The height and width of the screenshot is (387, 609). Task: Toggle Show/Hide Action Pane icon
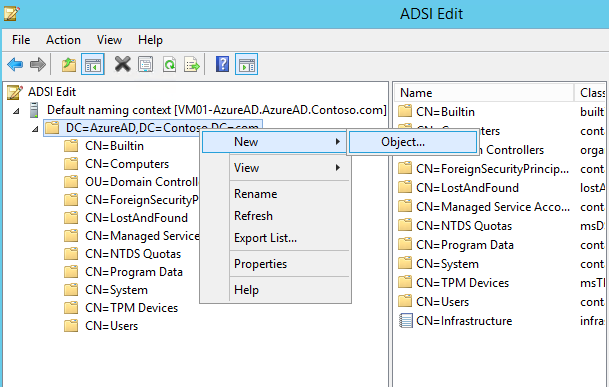pos(246,64)
